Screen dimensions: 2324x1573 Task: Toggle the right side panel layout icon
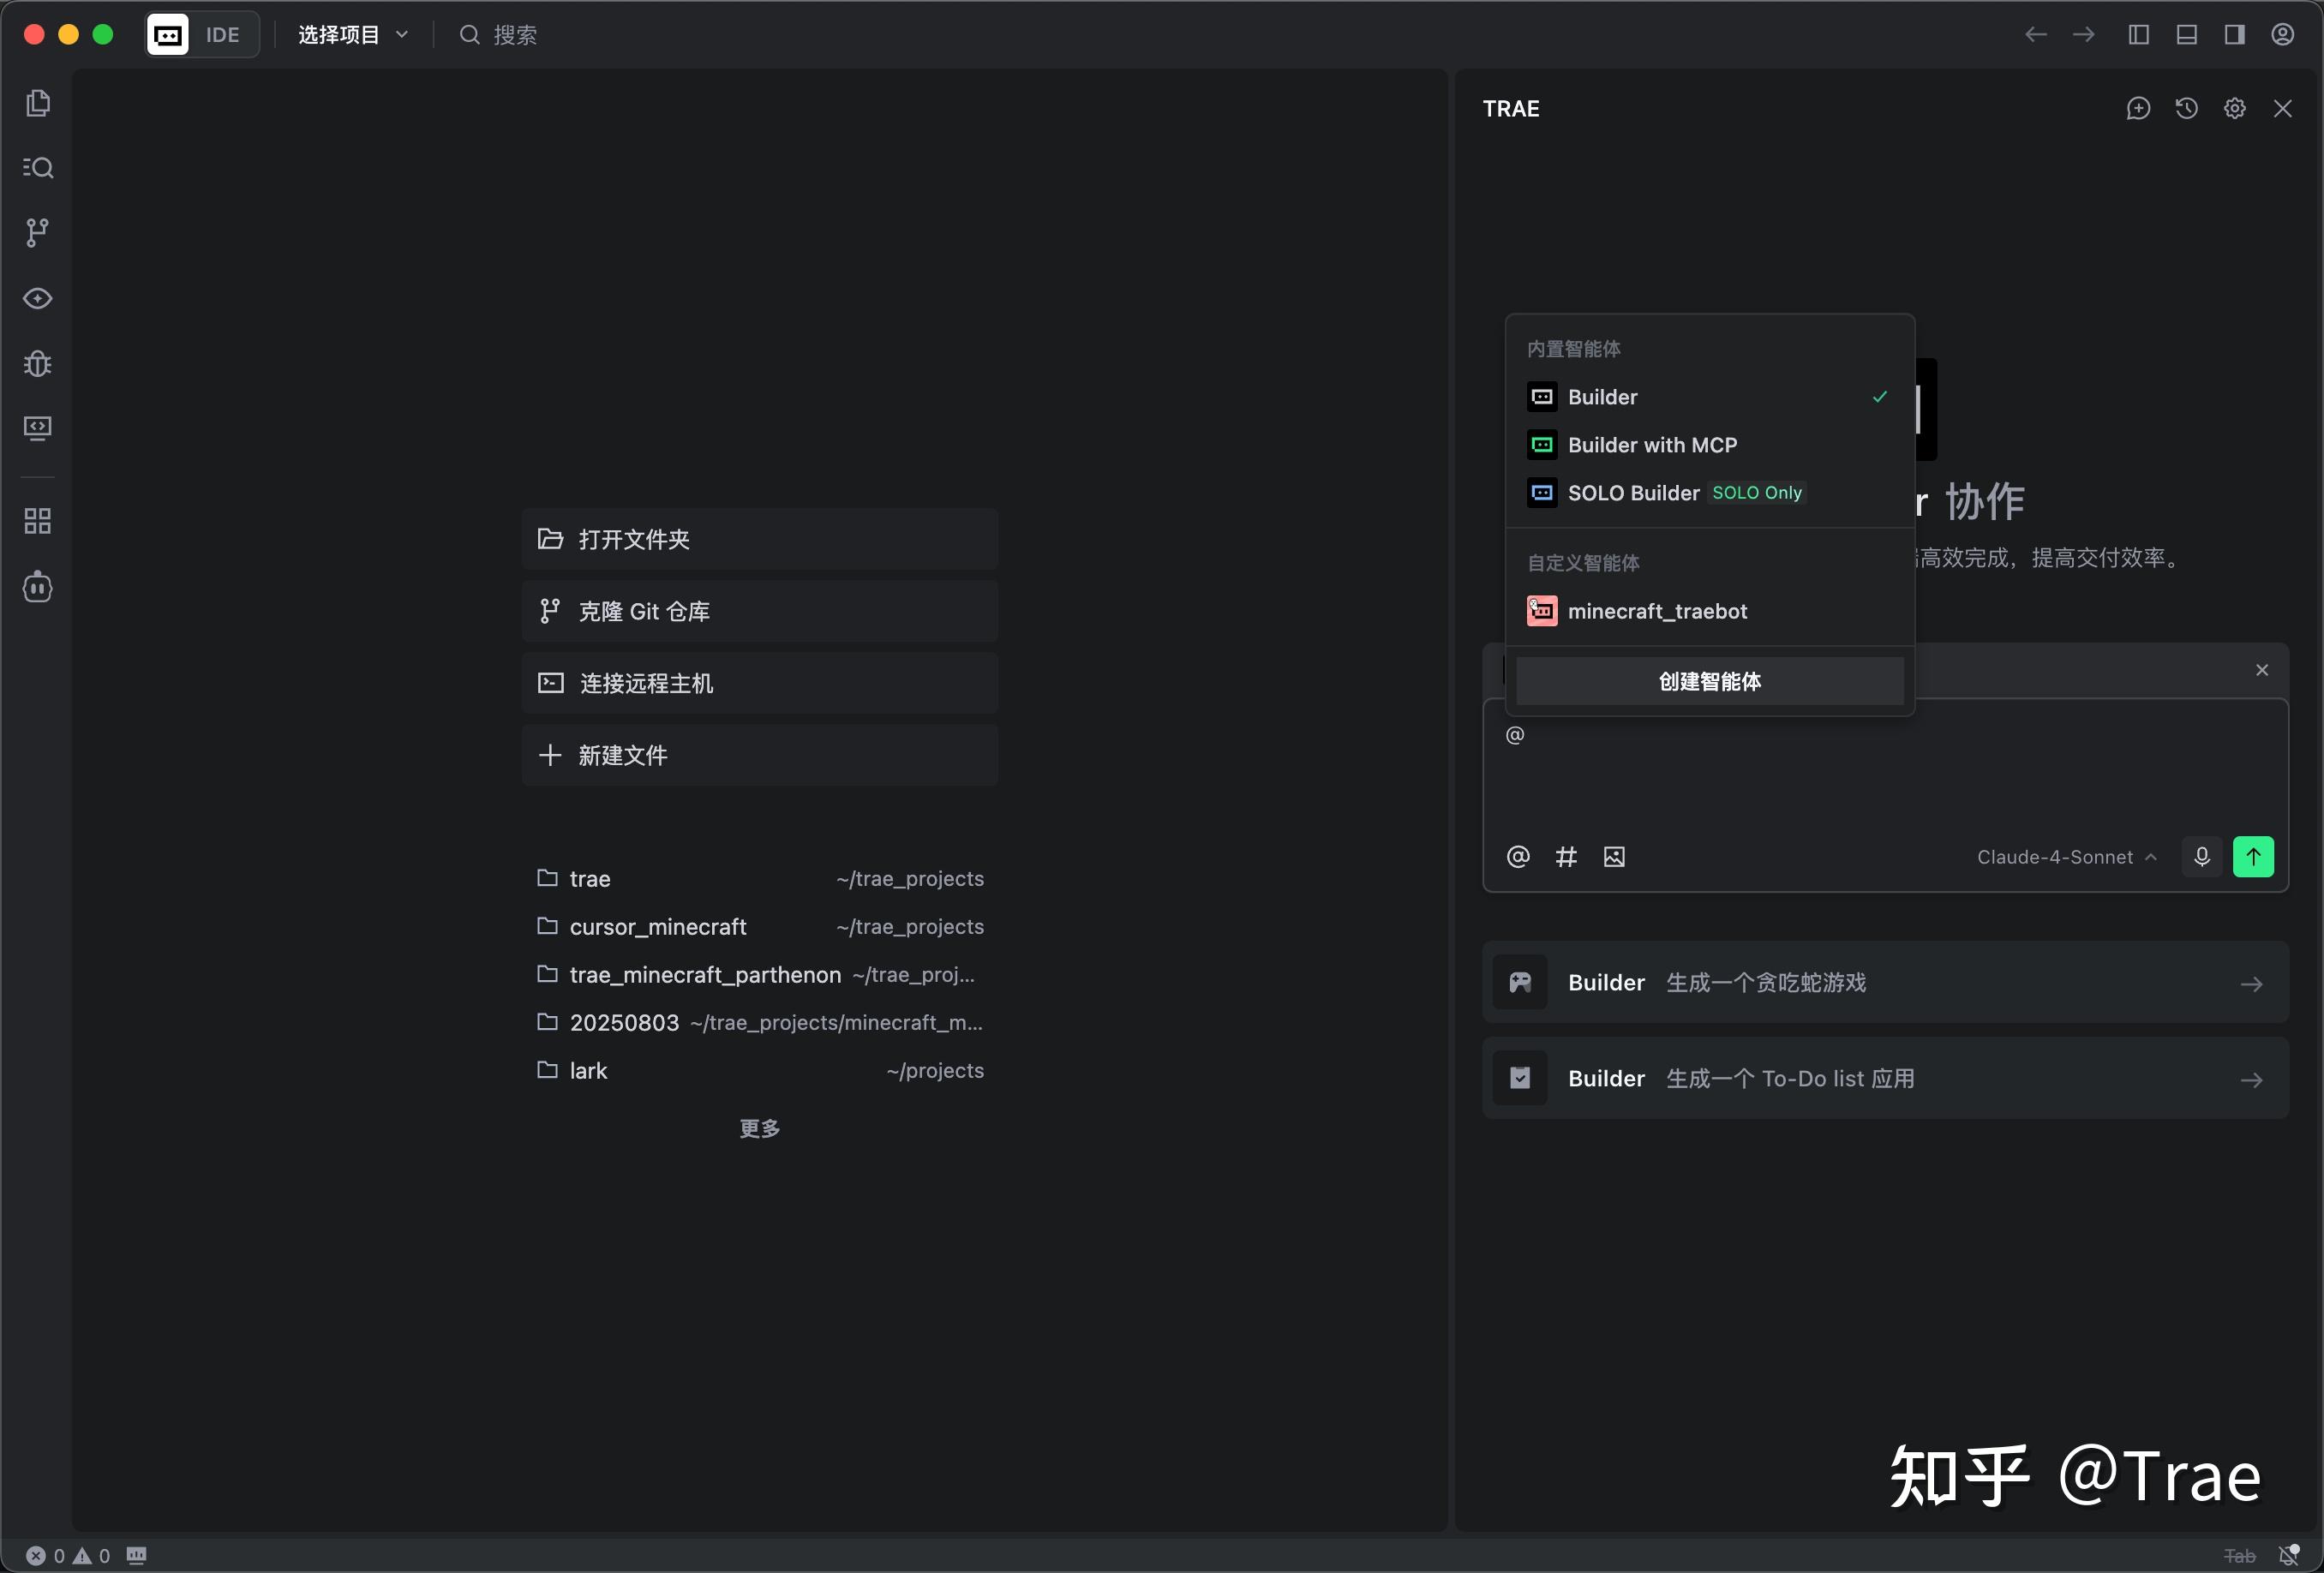point(2234,35)
